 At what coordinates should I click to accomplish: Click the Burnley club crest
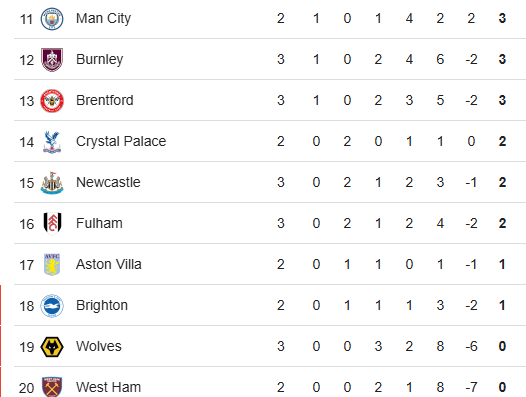[x=52, y=60]
